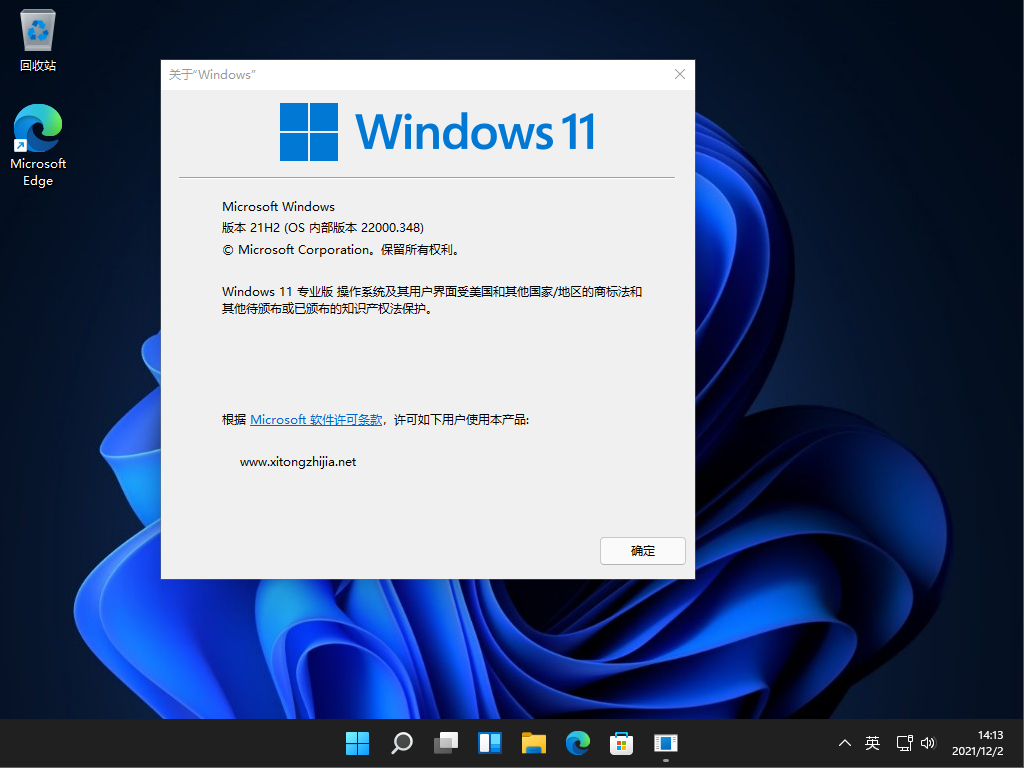This screenshot has height=768, width=1024.
Task: Open Search from the taskbar
Action: point(401,743)
